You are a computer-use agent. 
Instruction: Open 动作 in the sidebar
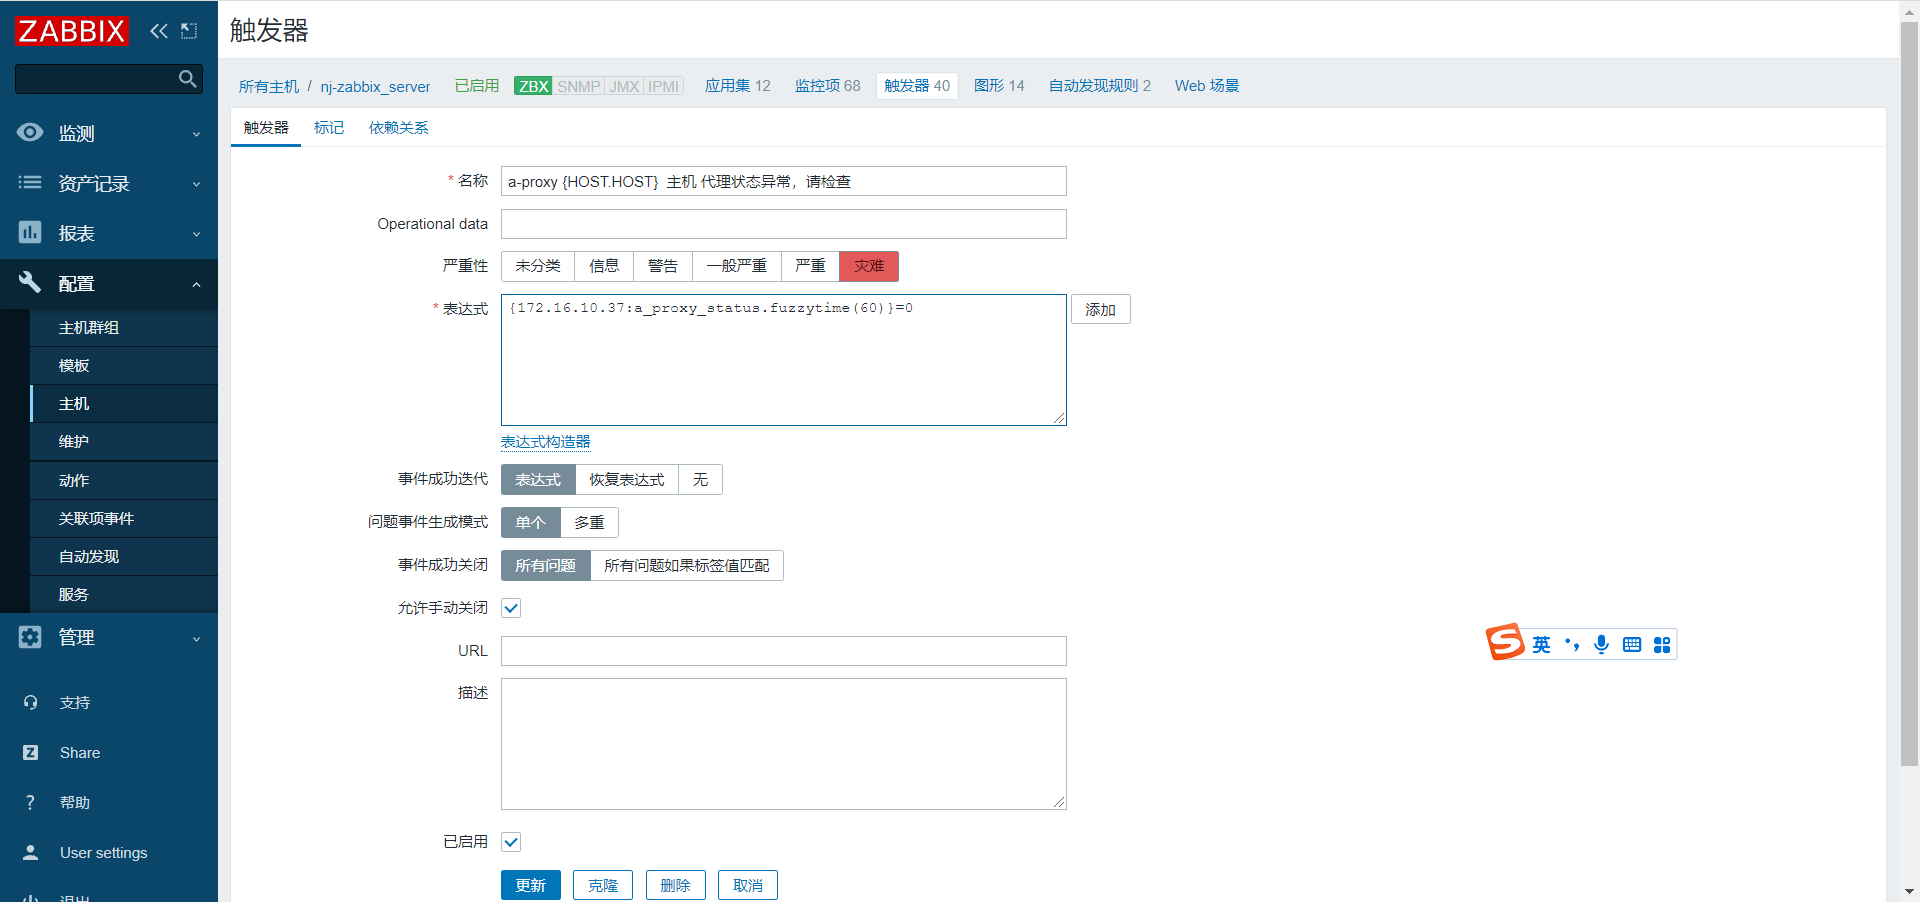(124, 481)
